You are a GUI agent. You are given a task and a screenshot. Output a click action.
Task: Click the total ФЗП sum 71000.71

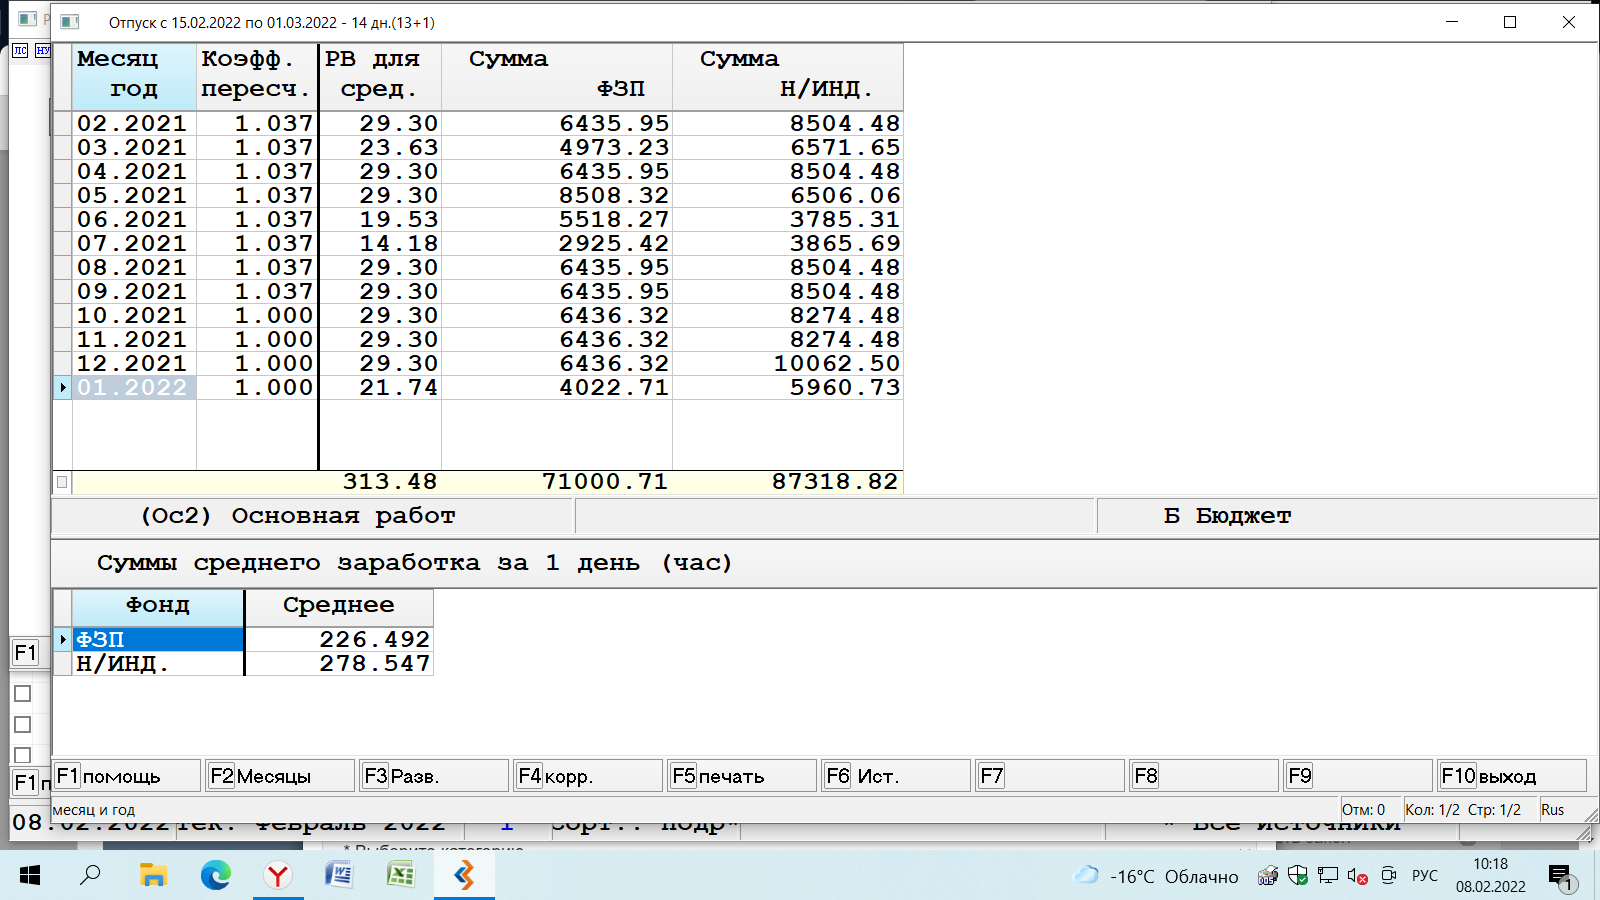tap(605, 482)
